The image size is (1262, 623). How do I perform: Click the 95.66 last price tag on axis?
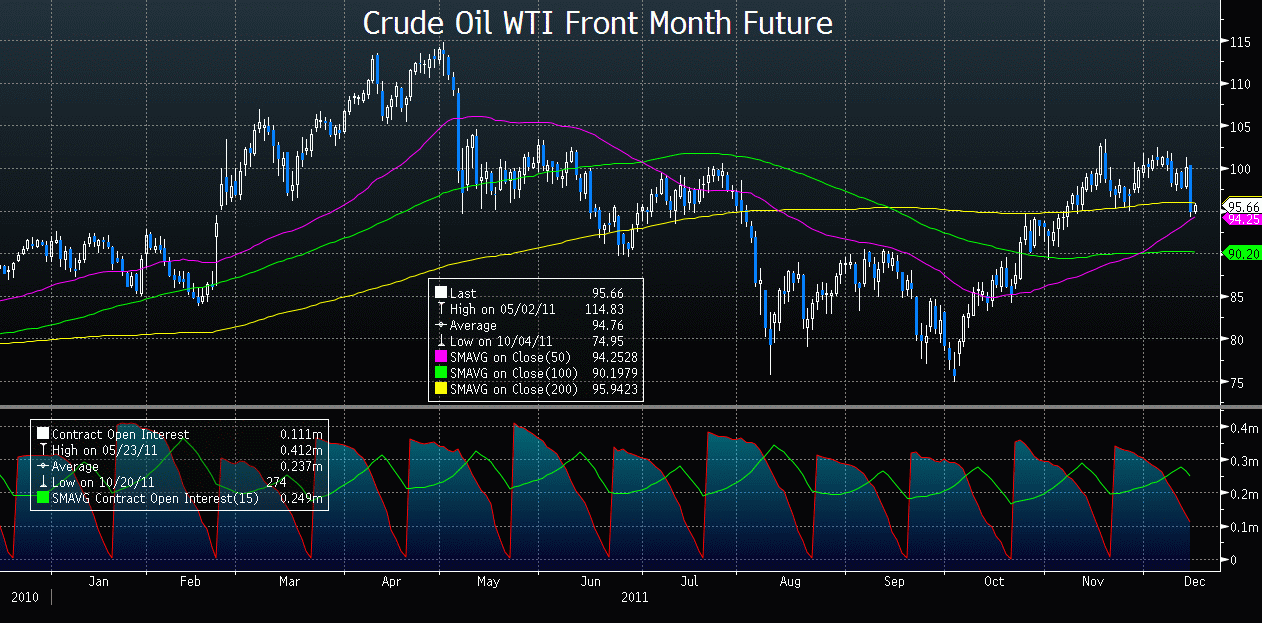pyautogui.click(x=1241, y=206)
